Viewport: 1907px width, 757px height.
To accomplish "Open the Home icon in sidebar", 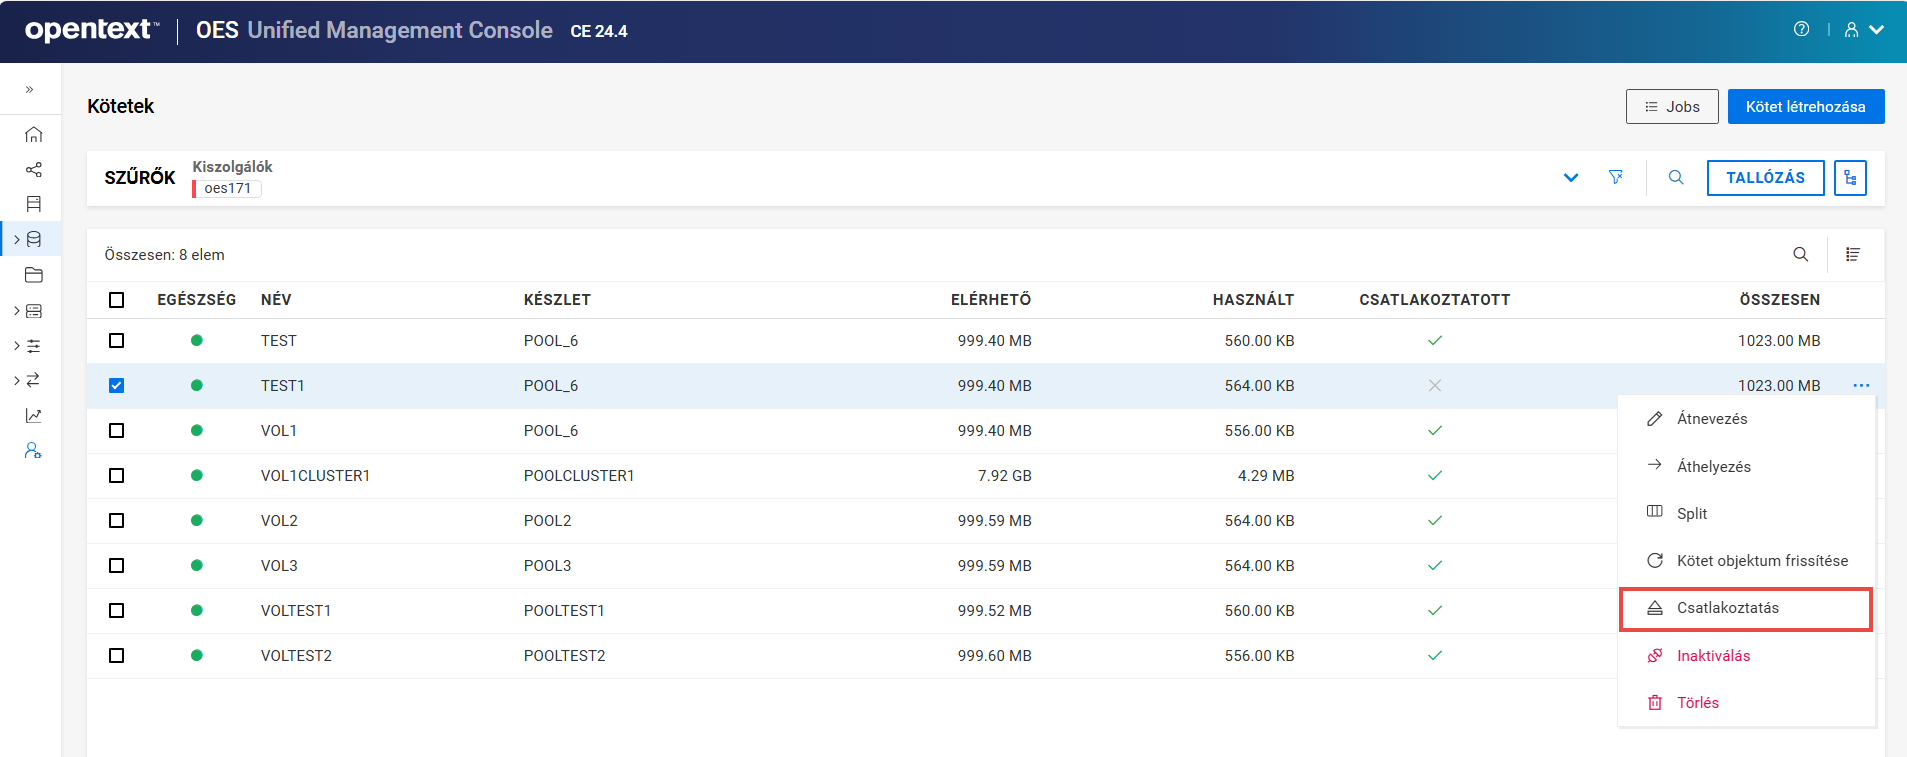I will click(x=33, y=134).
